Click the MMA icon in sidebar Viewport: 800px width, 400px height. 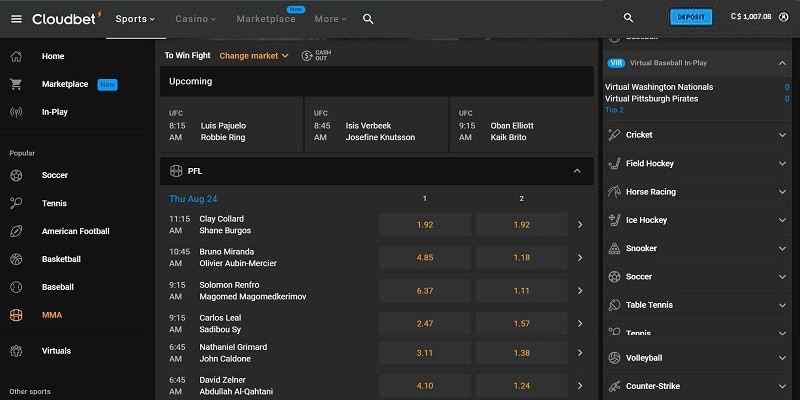coord(16,315)
